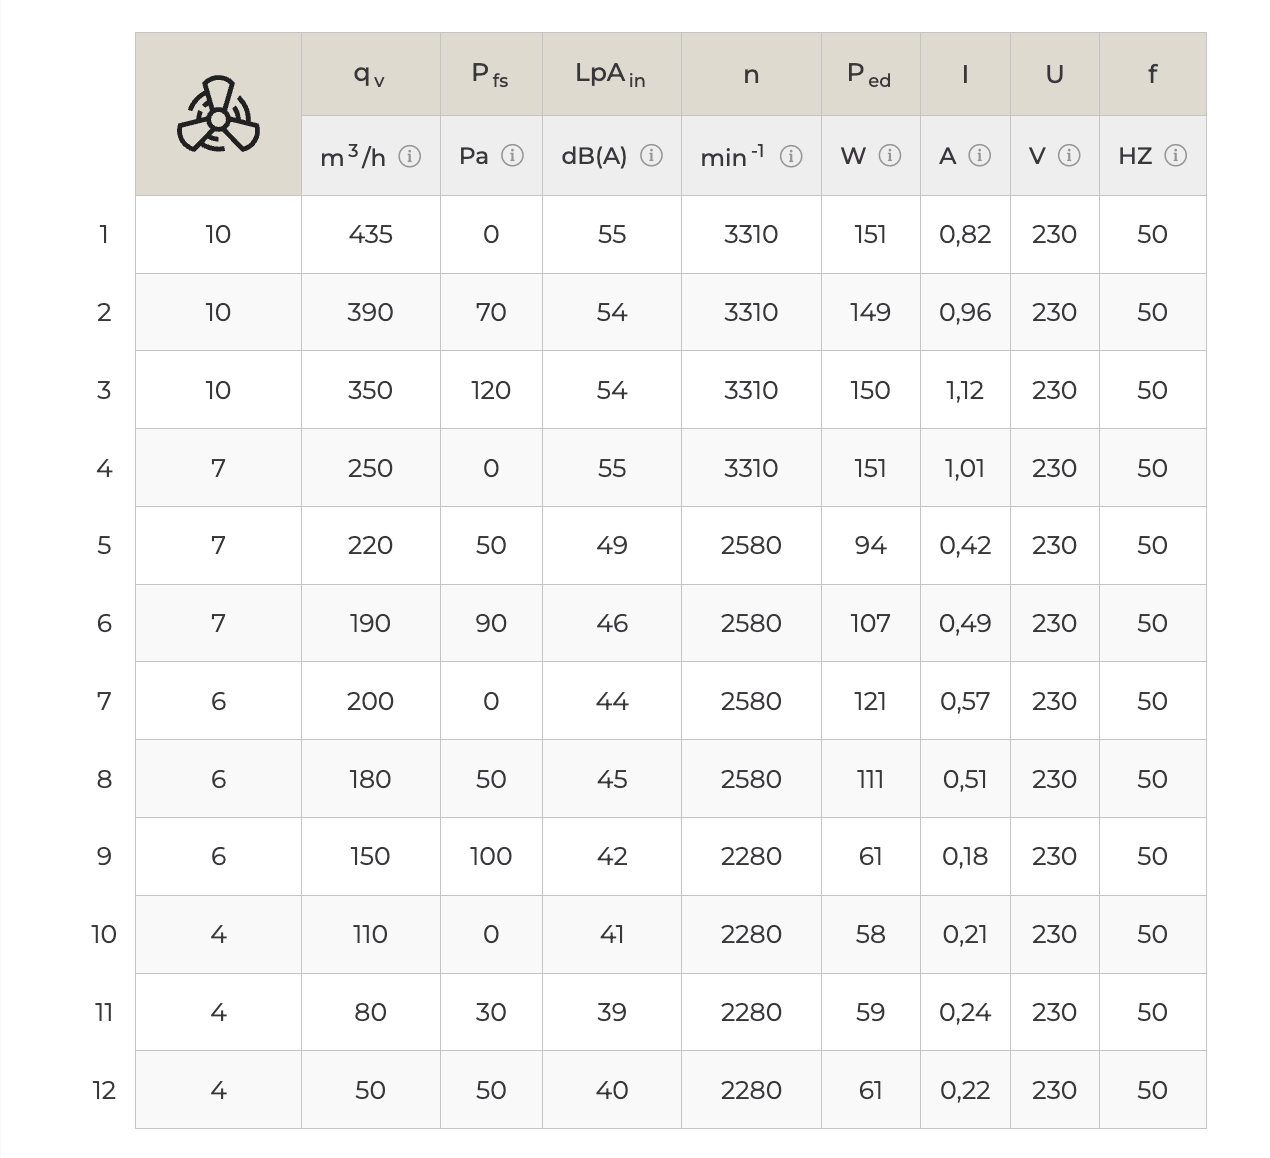Click the info icon beside Pa unit
Viewport: 1270px width, 1158px height.
coord(512,155)
